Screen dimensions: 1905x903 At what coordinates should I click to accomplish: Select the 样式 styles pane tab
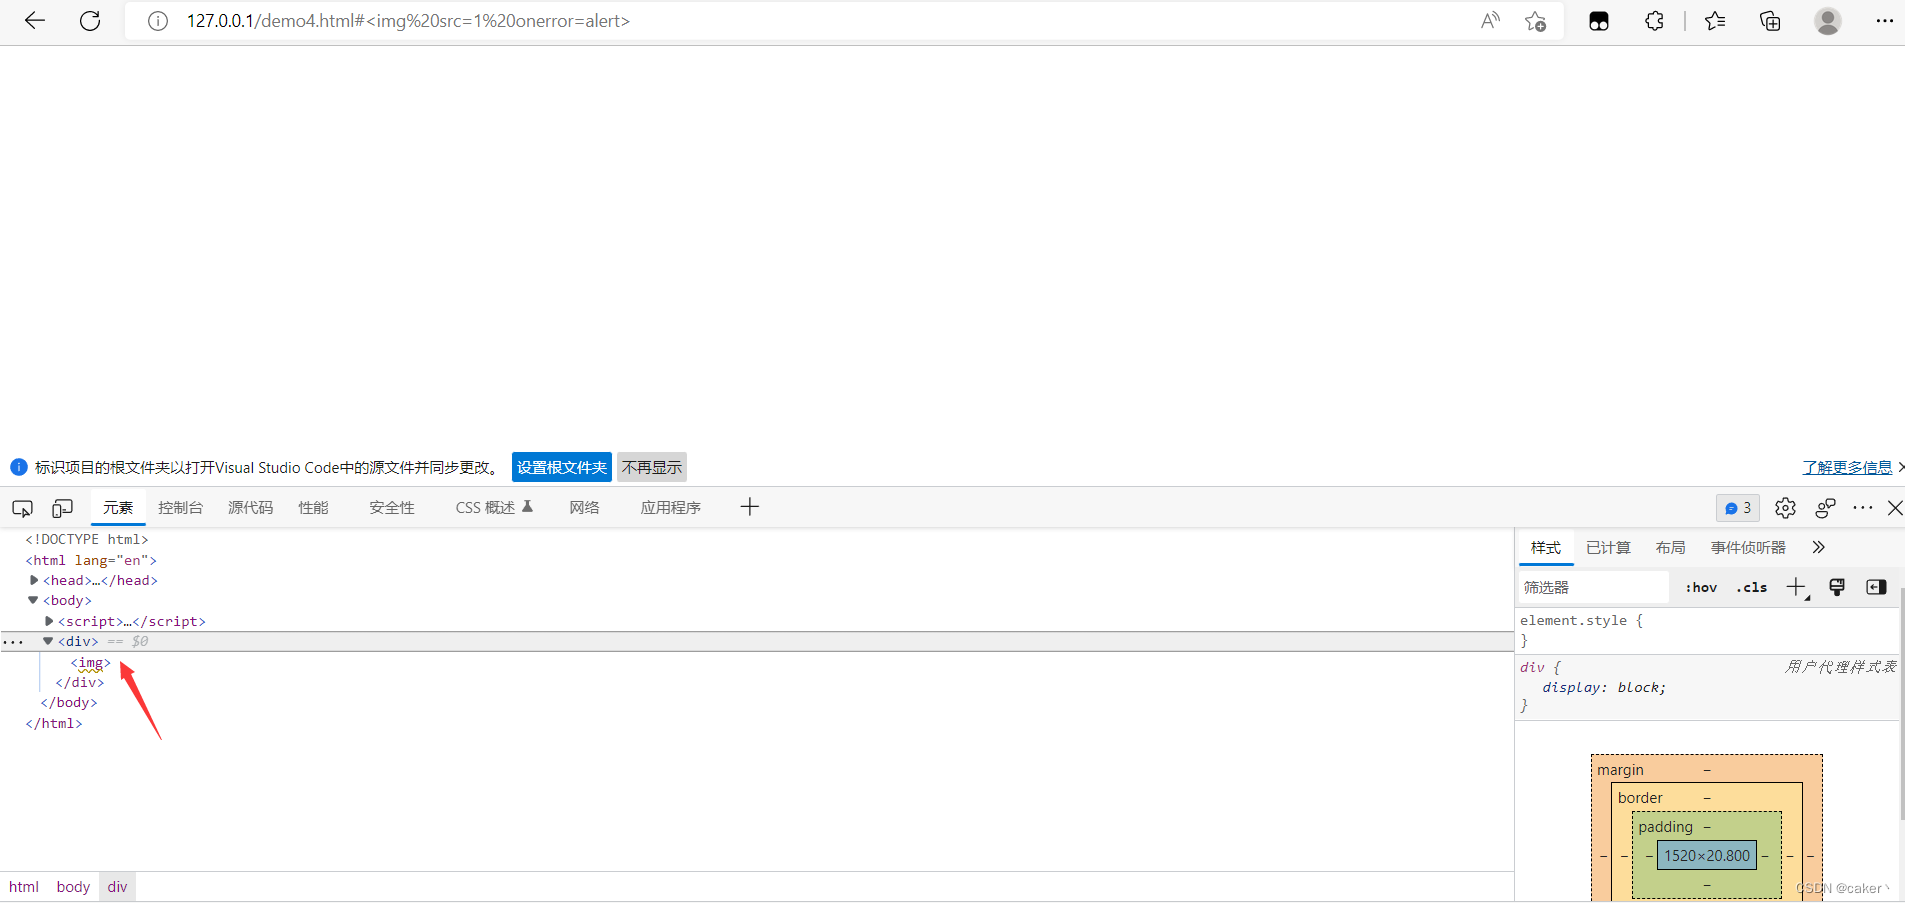(1546, 548)
